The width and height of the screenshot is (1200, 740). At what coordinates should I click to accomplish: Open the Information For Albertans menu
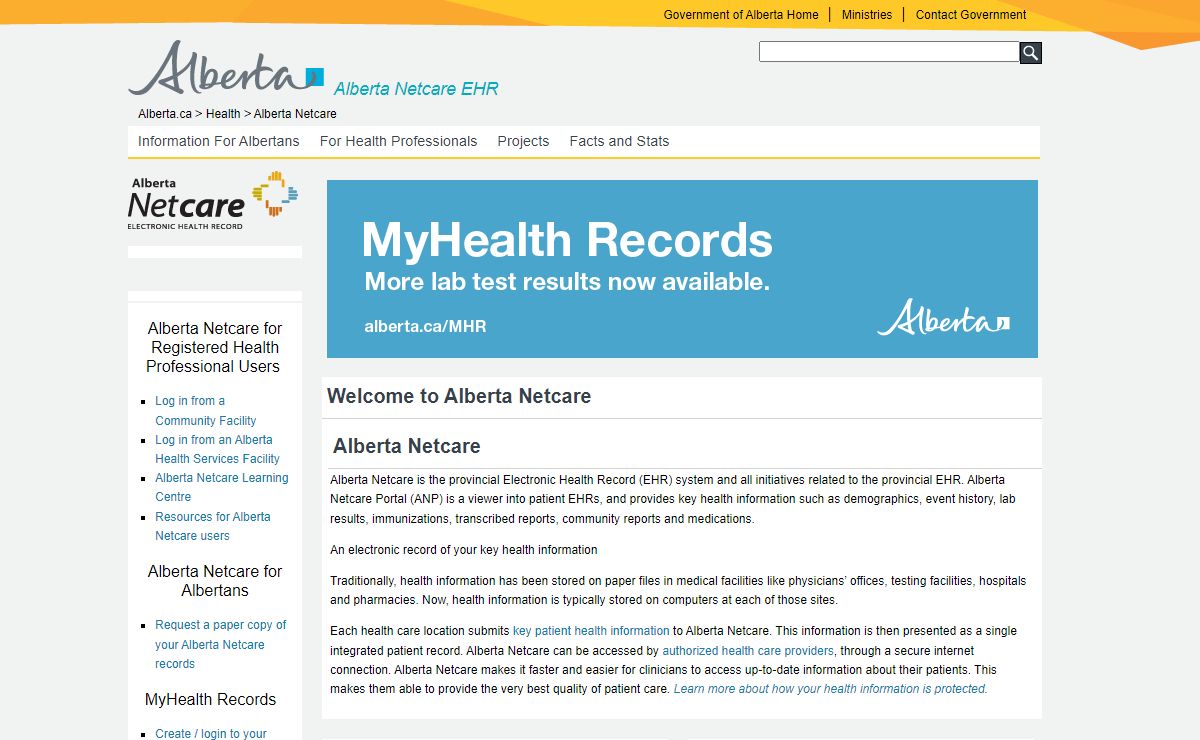219,141
